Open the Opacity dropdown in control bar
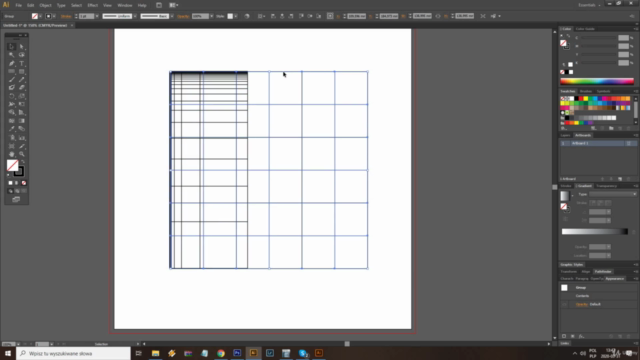Viewport: 640px width, 360px height. [211, 16]
